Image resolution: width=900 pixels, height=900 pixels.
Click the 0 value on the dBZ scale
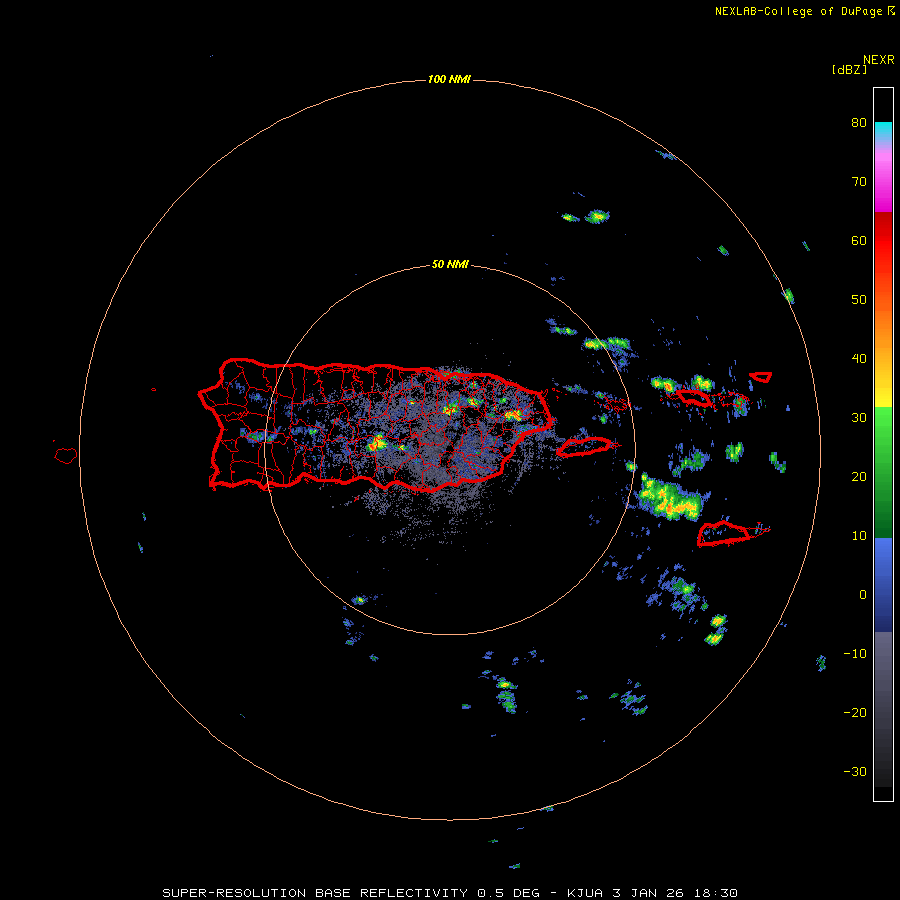[x=863, y=595]
